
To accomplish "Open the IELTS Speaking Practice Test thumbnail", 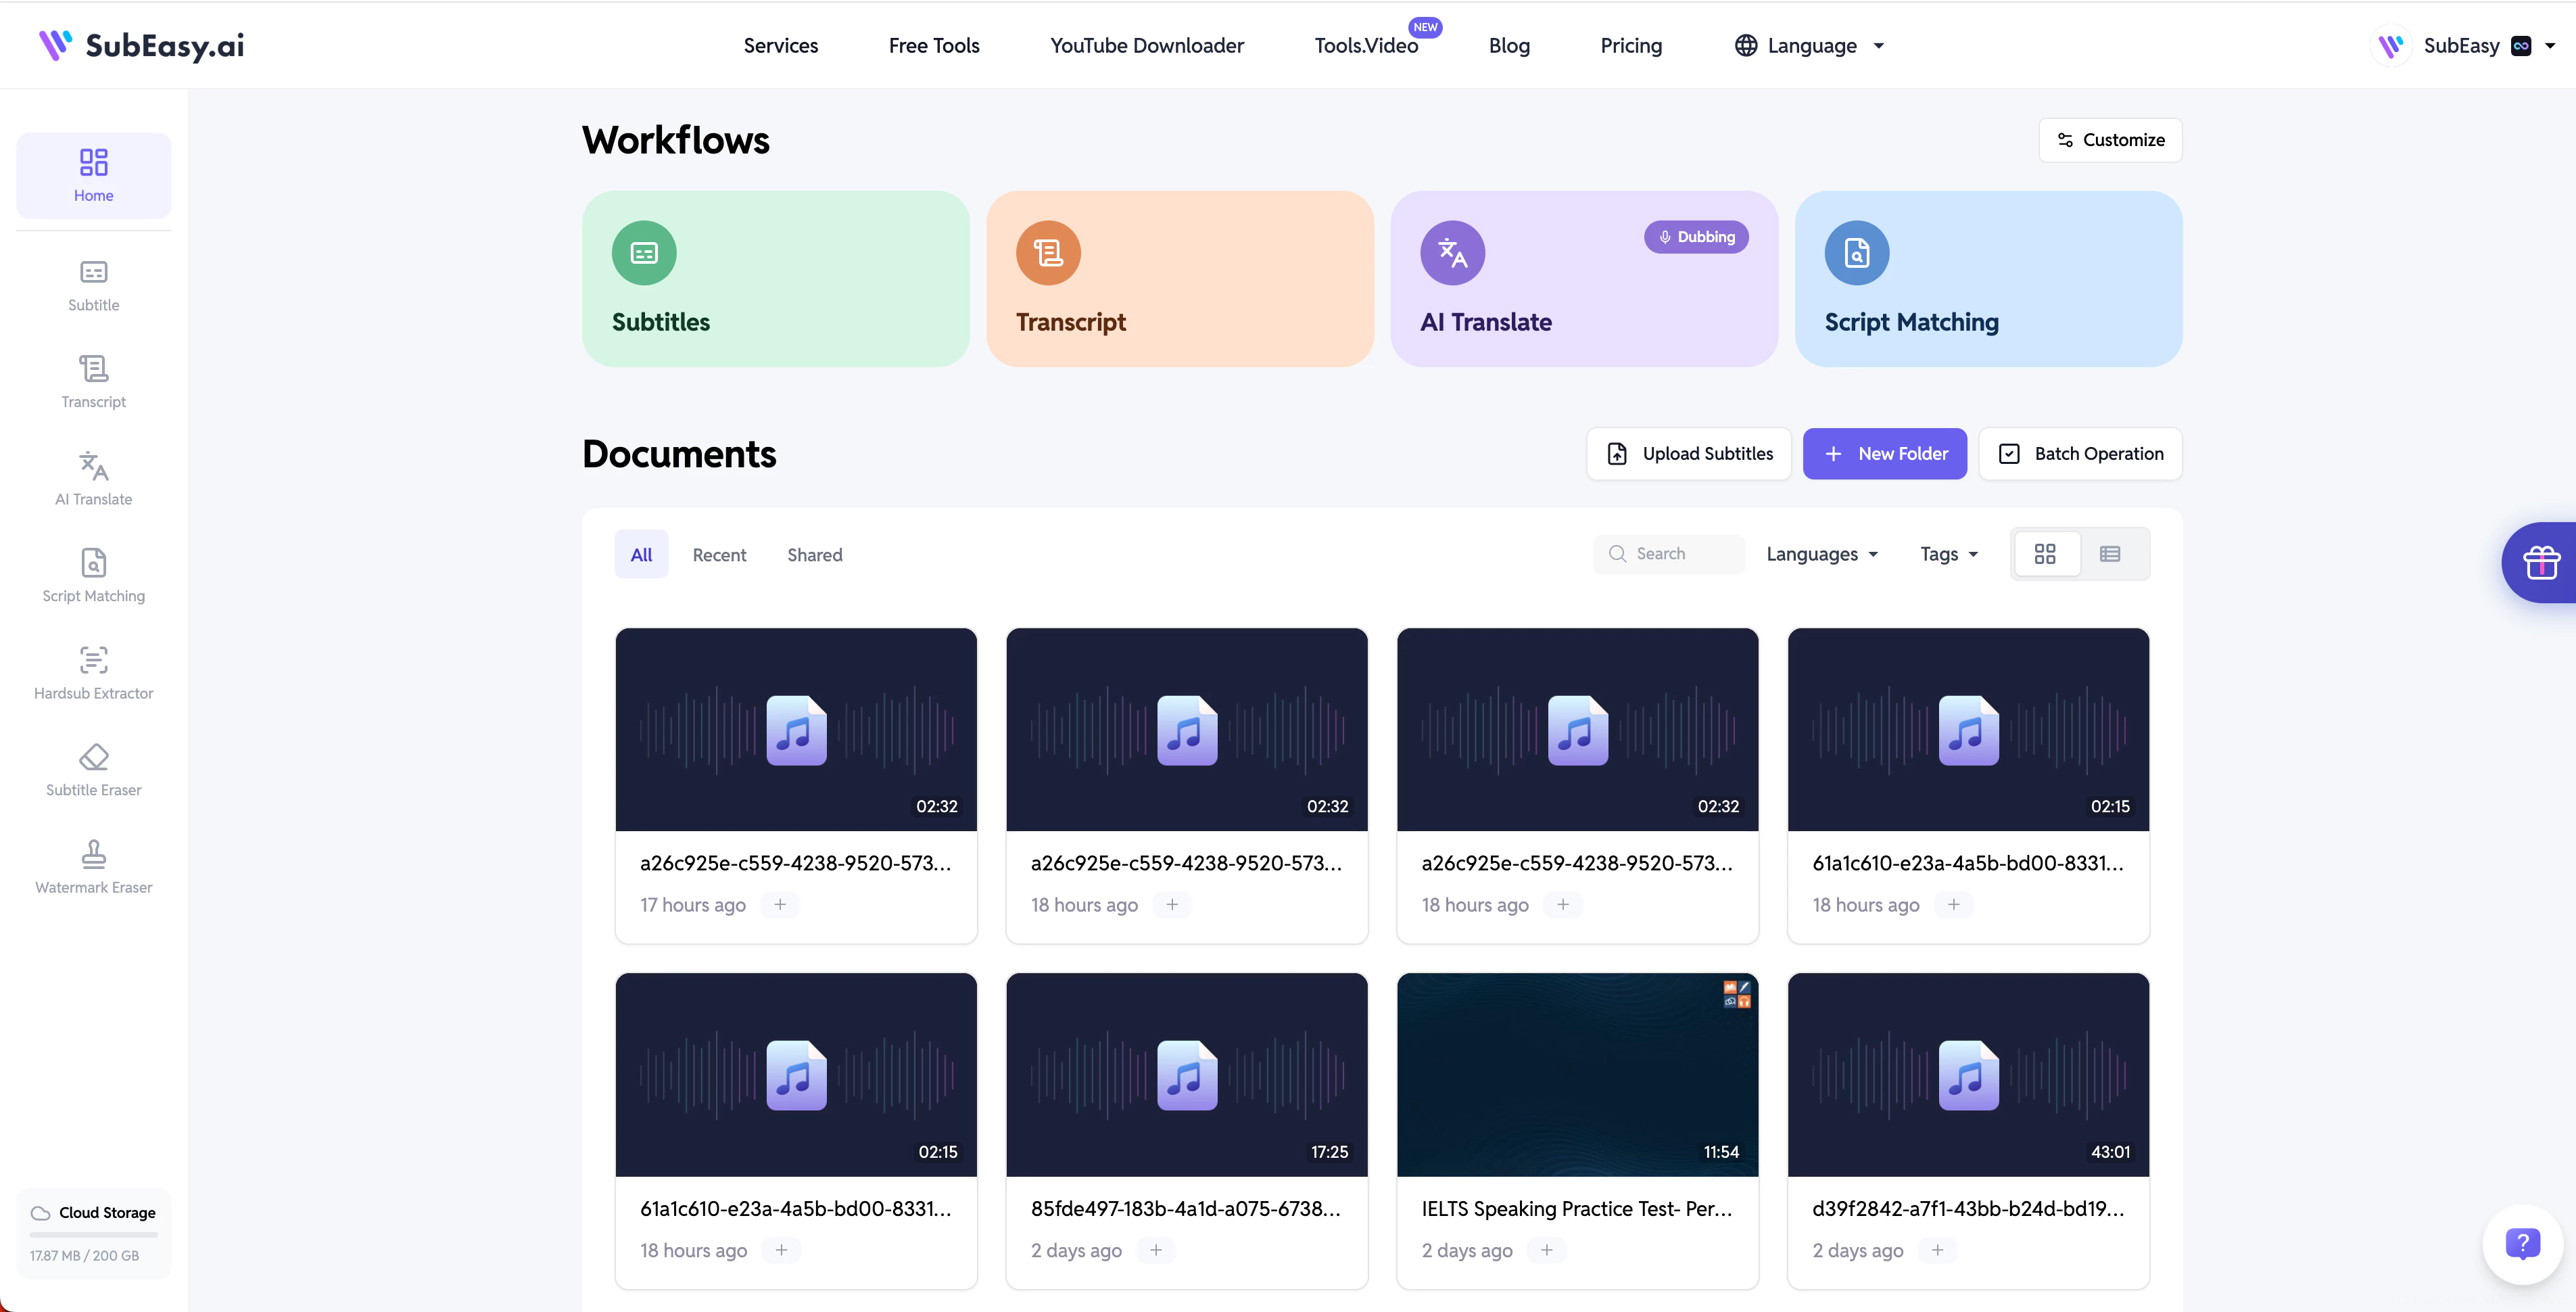I will point(1577,1074).
